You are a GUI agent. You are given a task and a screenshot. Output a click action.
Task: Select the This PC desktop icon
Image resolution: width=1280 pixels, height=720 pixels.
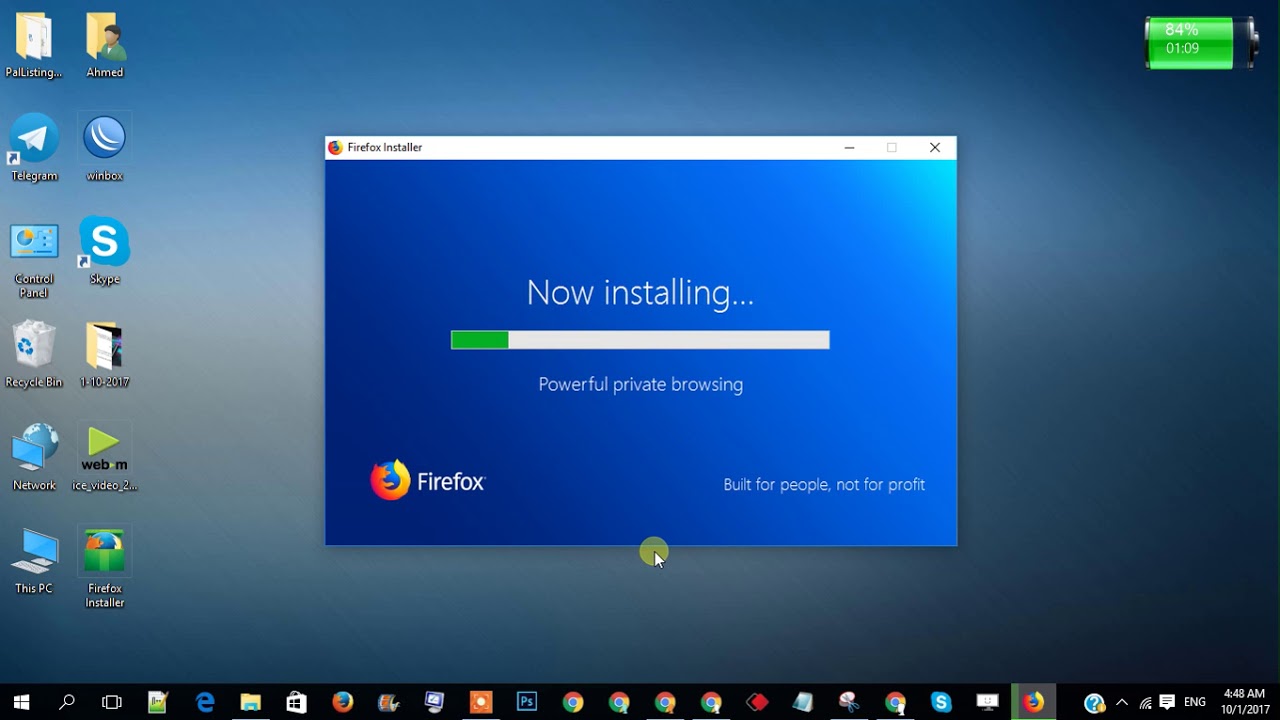pos(34,560)
